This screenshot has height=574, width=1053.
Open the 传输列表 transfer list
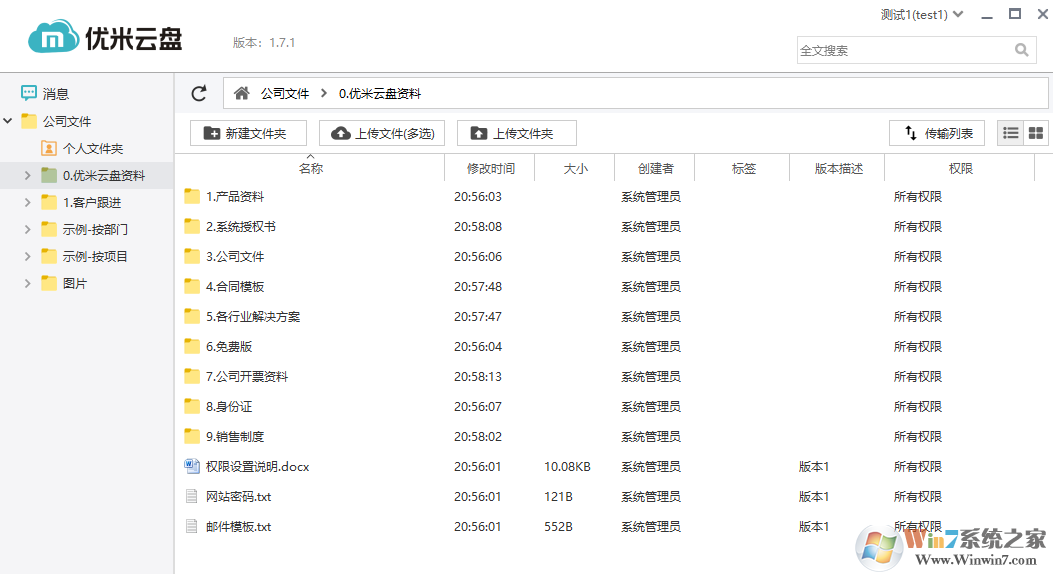pyautogui.click(x=937, y=133)
